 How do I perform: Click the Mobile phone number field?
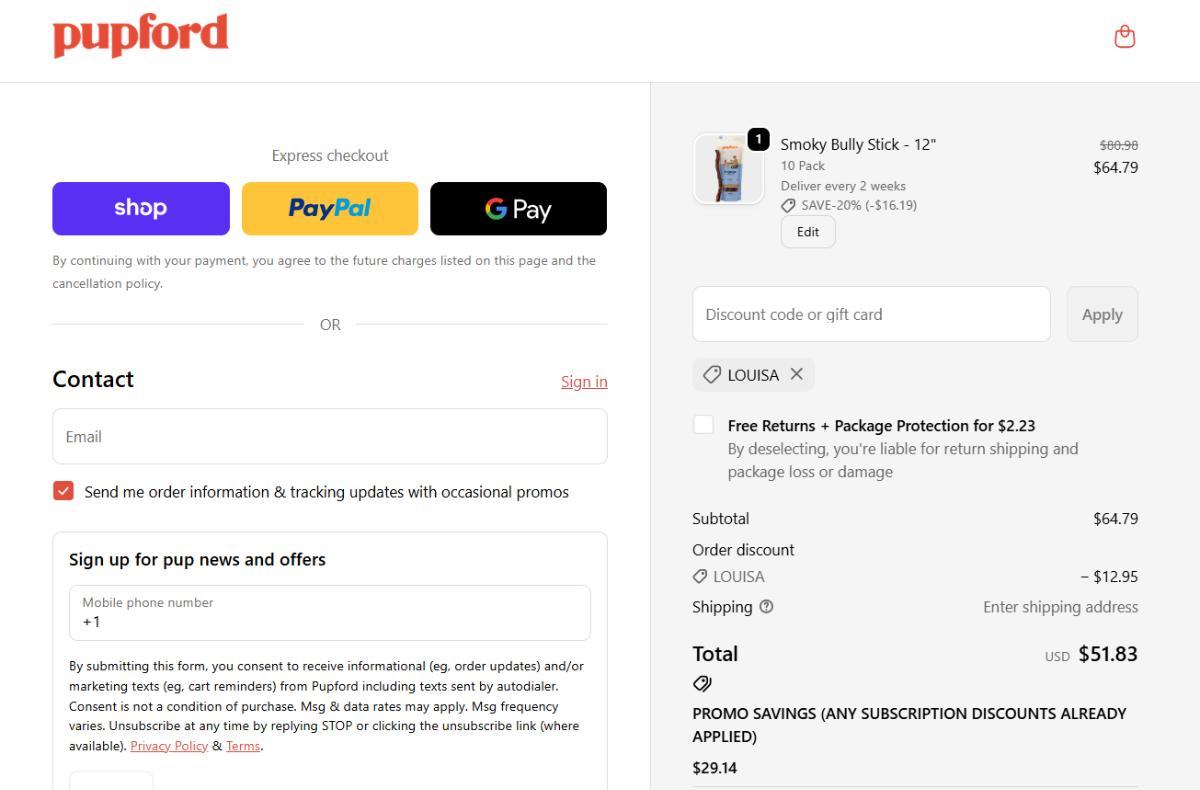(330, 613)
